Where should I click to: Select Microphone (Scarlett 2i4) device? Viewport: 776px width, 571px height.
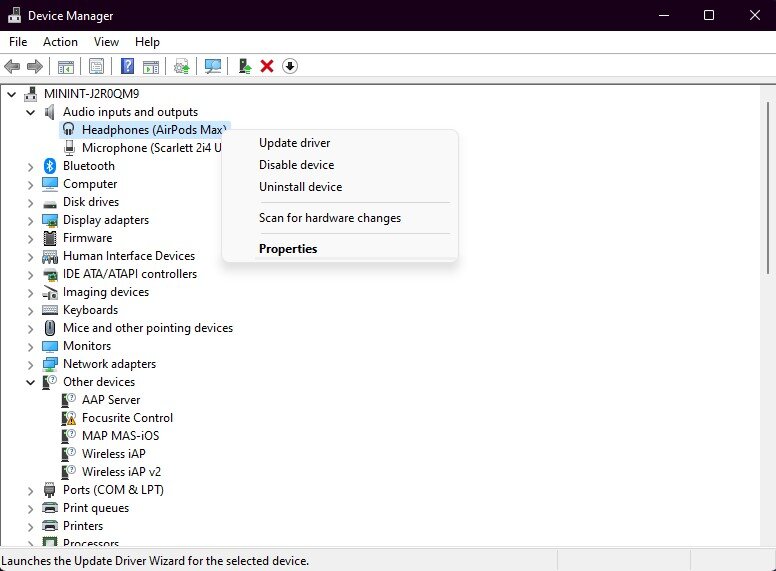tap(150, 148)
